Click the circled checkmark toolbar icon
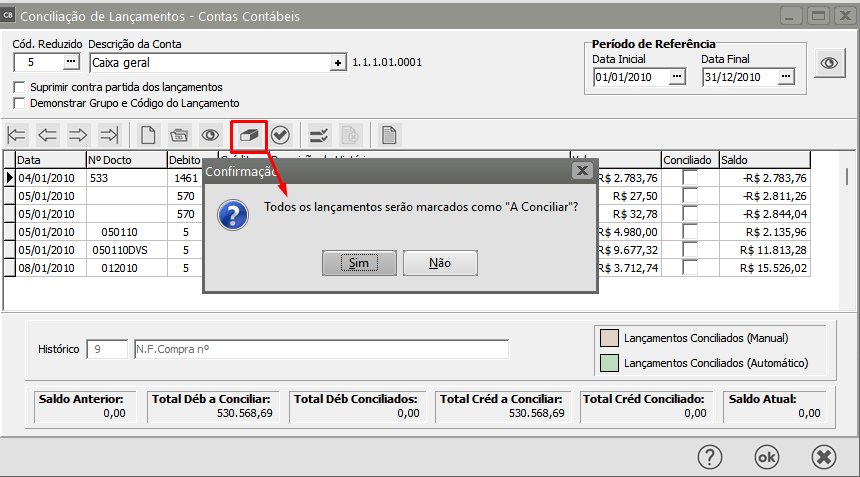 point(280,135)
